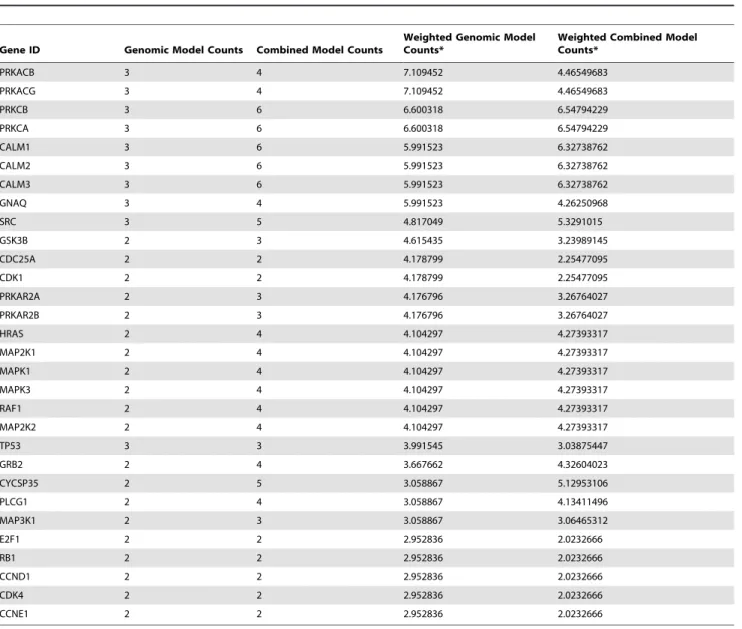
Task: Select value 6.54794229 in the PRKCA row
Action: coord(583,129)
